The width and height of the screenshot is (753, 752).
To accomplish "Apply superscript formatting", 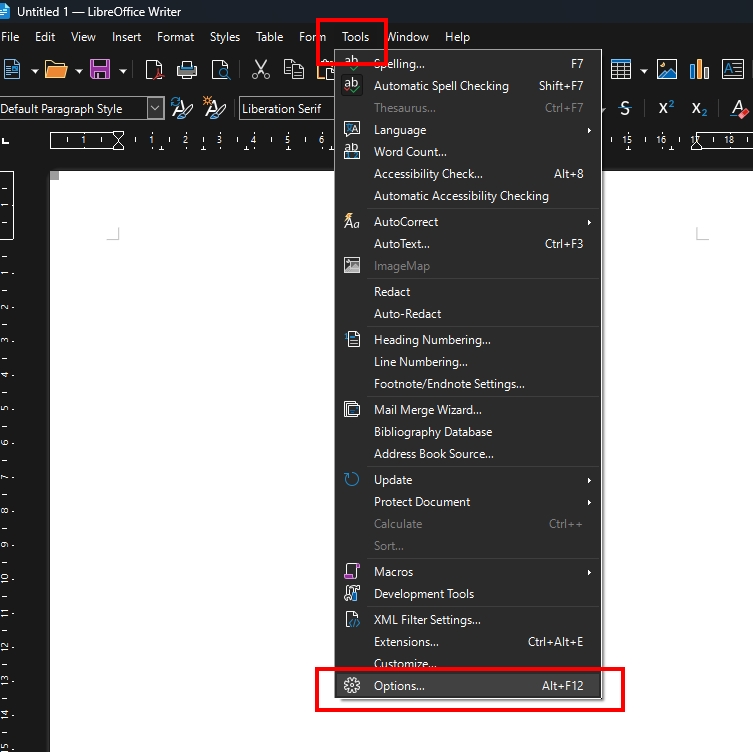I will 666,108.
